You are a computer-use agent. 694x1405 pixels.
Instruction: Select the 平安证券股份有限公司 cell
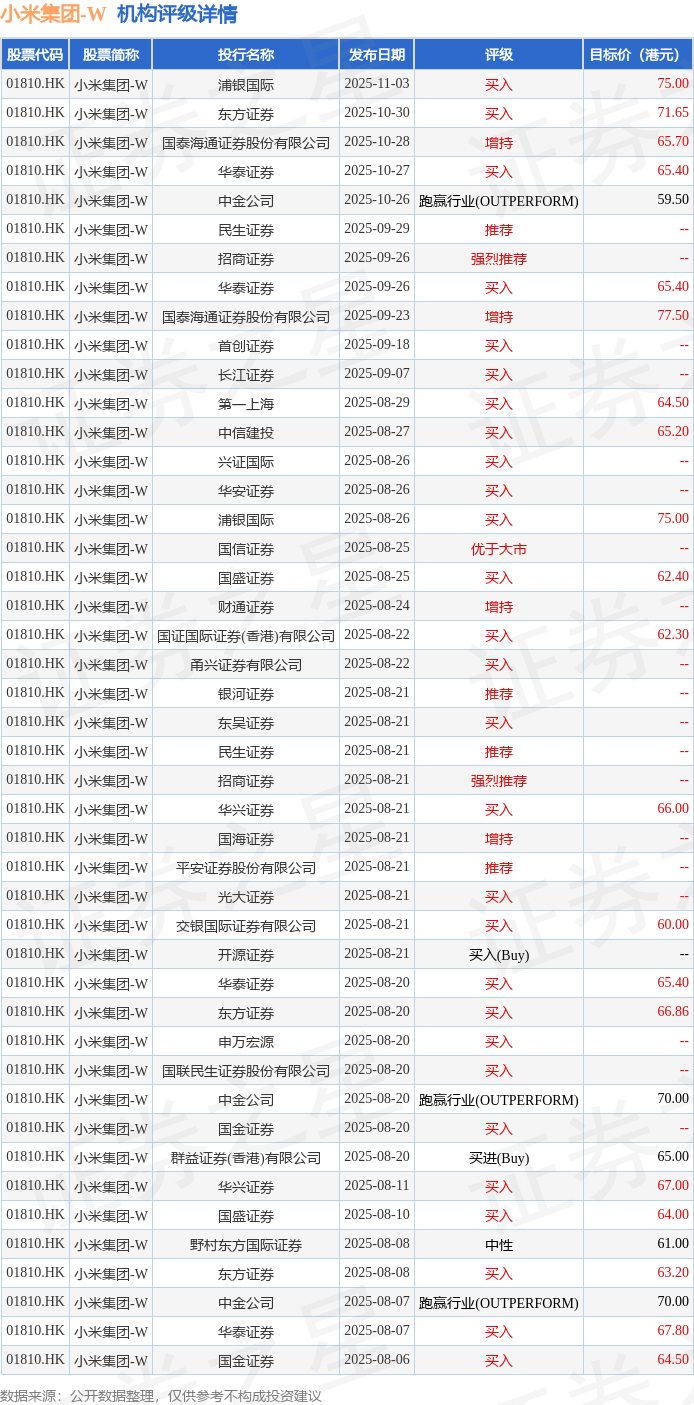tap(246, 868)
